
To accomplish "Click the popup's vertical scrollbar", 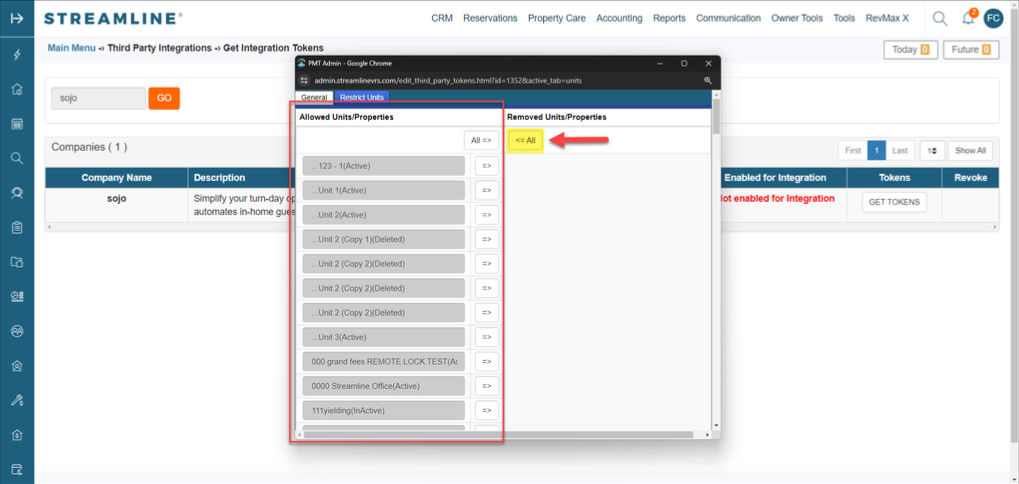I will (715, 260).
